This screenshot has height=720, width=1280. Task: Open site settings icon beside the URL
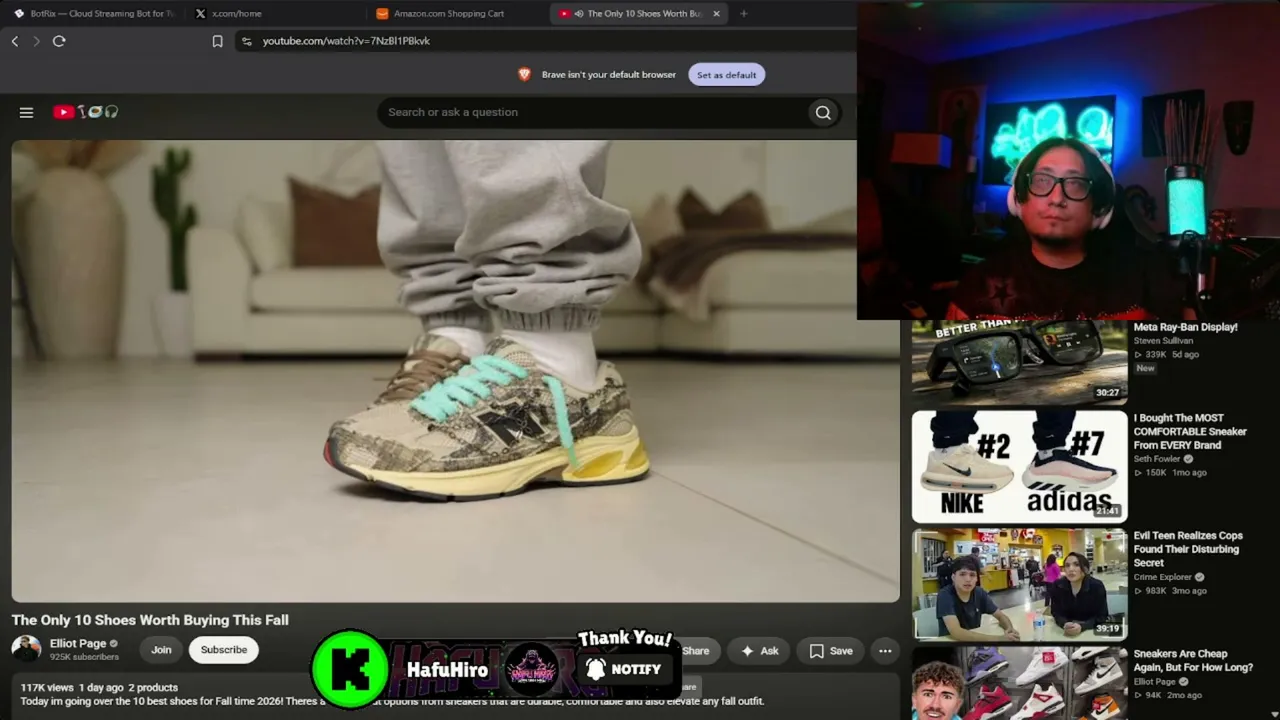click(x=247, y=41)
